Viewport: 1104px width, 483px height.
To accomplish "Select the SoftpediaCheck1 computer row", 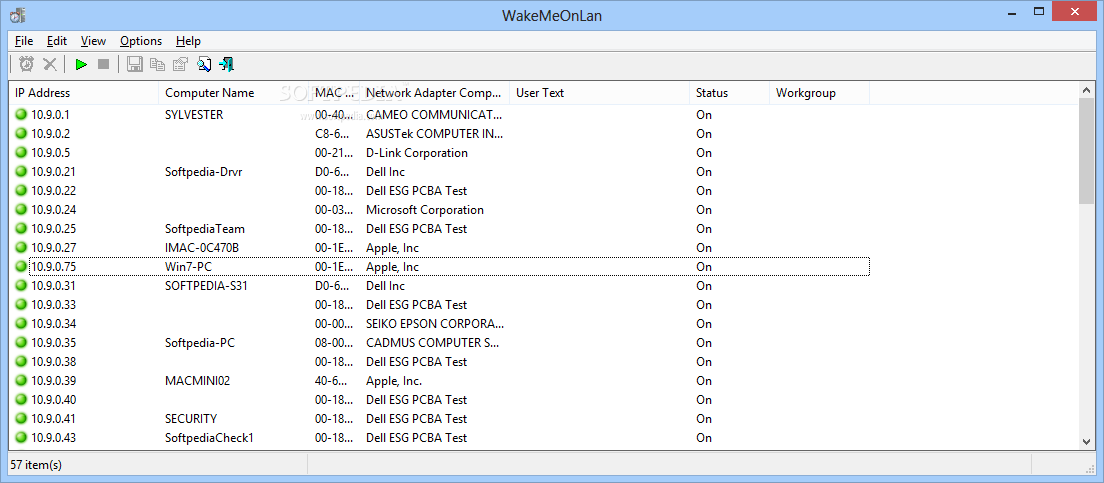I will (439, 437).
